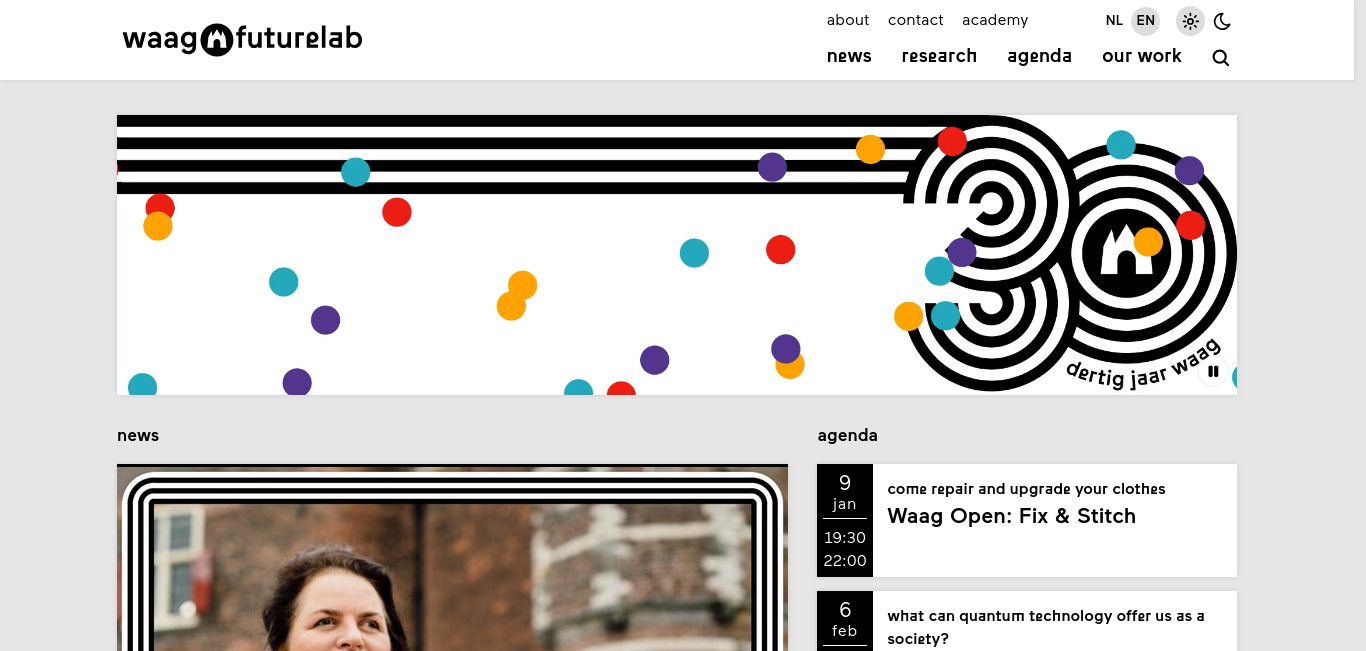Open the featured news photo thumbnail

point(452,558)
